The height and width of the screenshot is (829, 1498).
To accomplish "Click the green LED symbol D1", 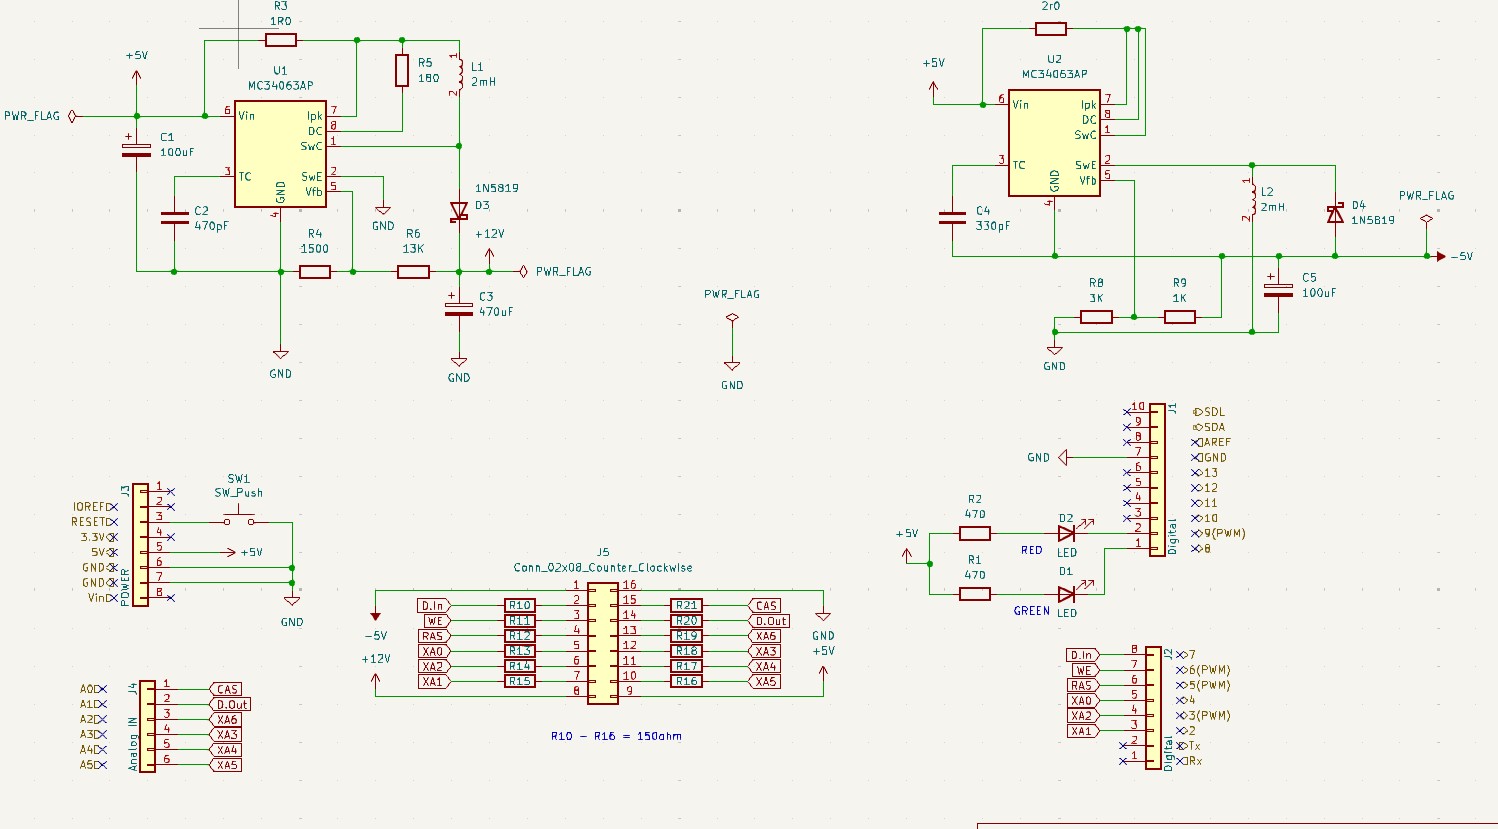I will [1066, 593].
